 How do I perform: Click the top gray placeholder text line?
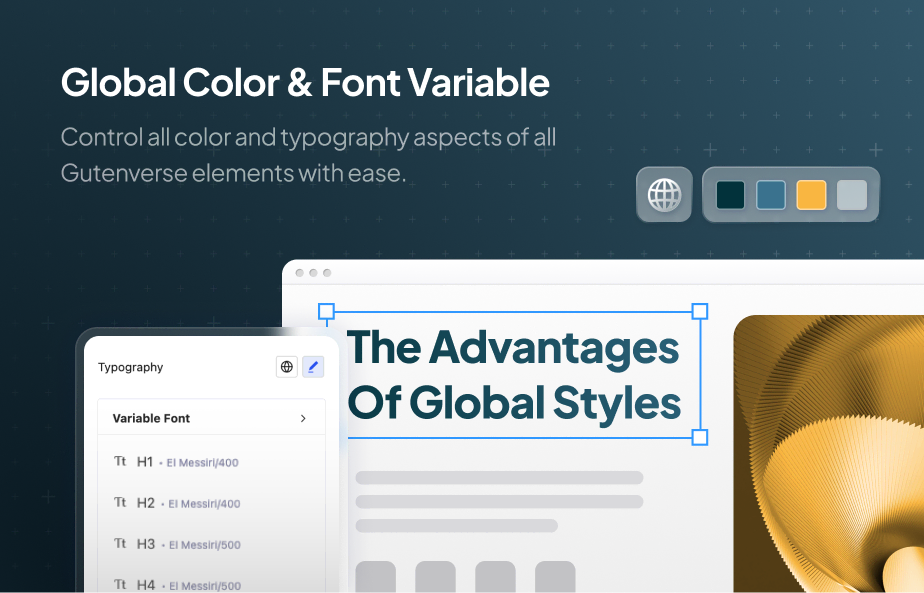coord(499,478)
